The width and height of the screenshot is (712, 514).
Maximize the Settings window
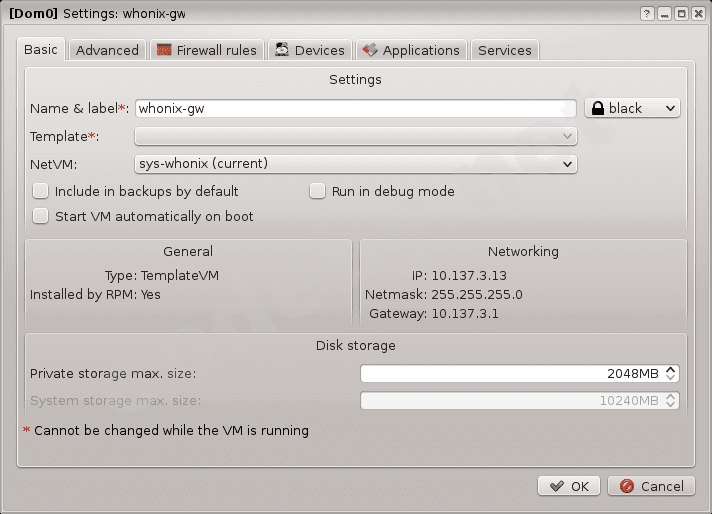click(x=682, y=14)
